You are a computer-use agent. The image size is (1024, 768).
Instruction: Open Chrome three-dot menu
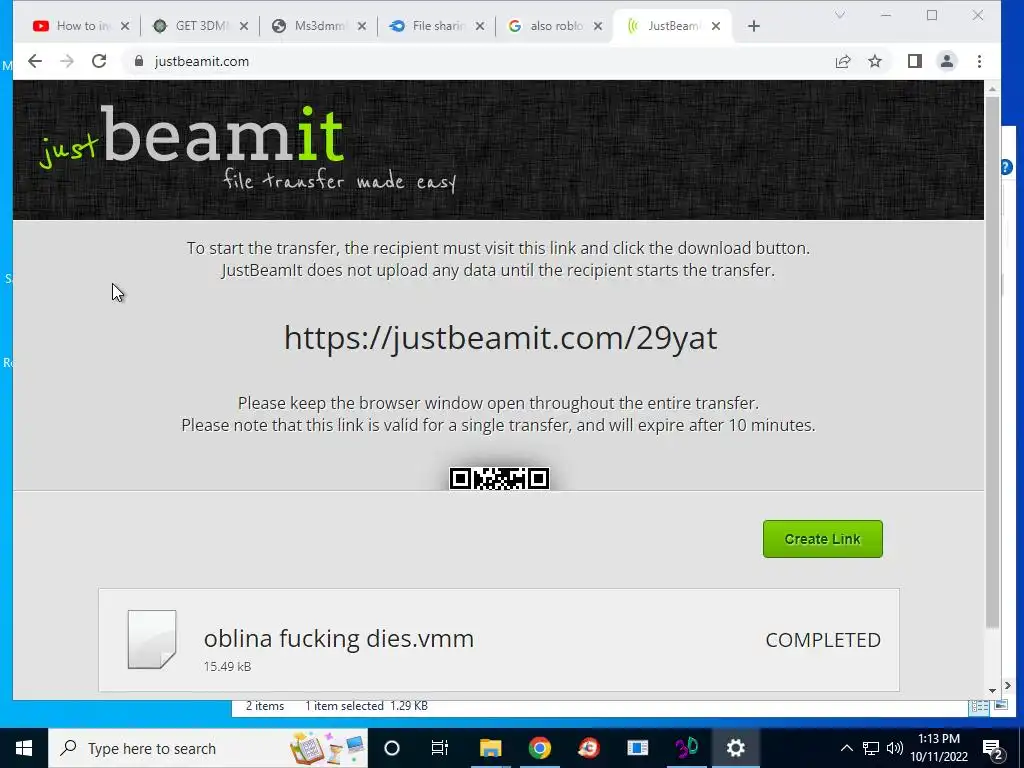979,61
